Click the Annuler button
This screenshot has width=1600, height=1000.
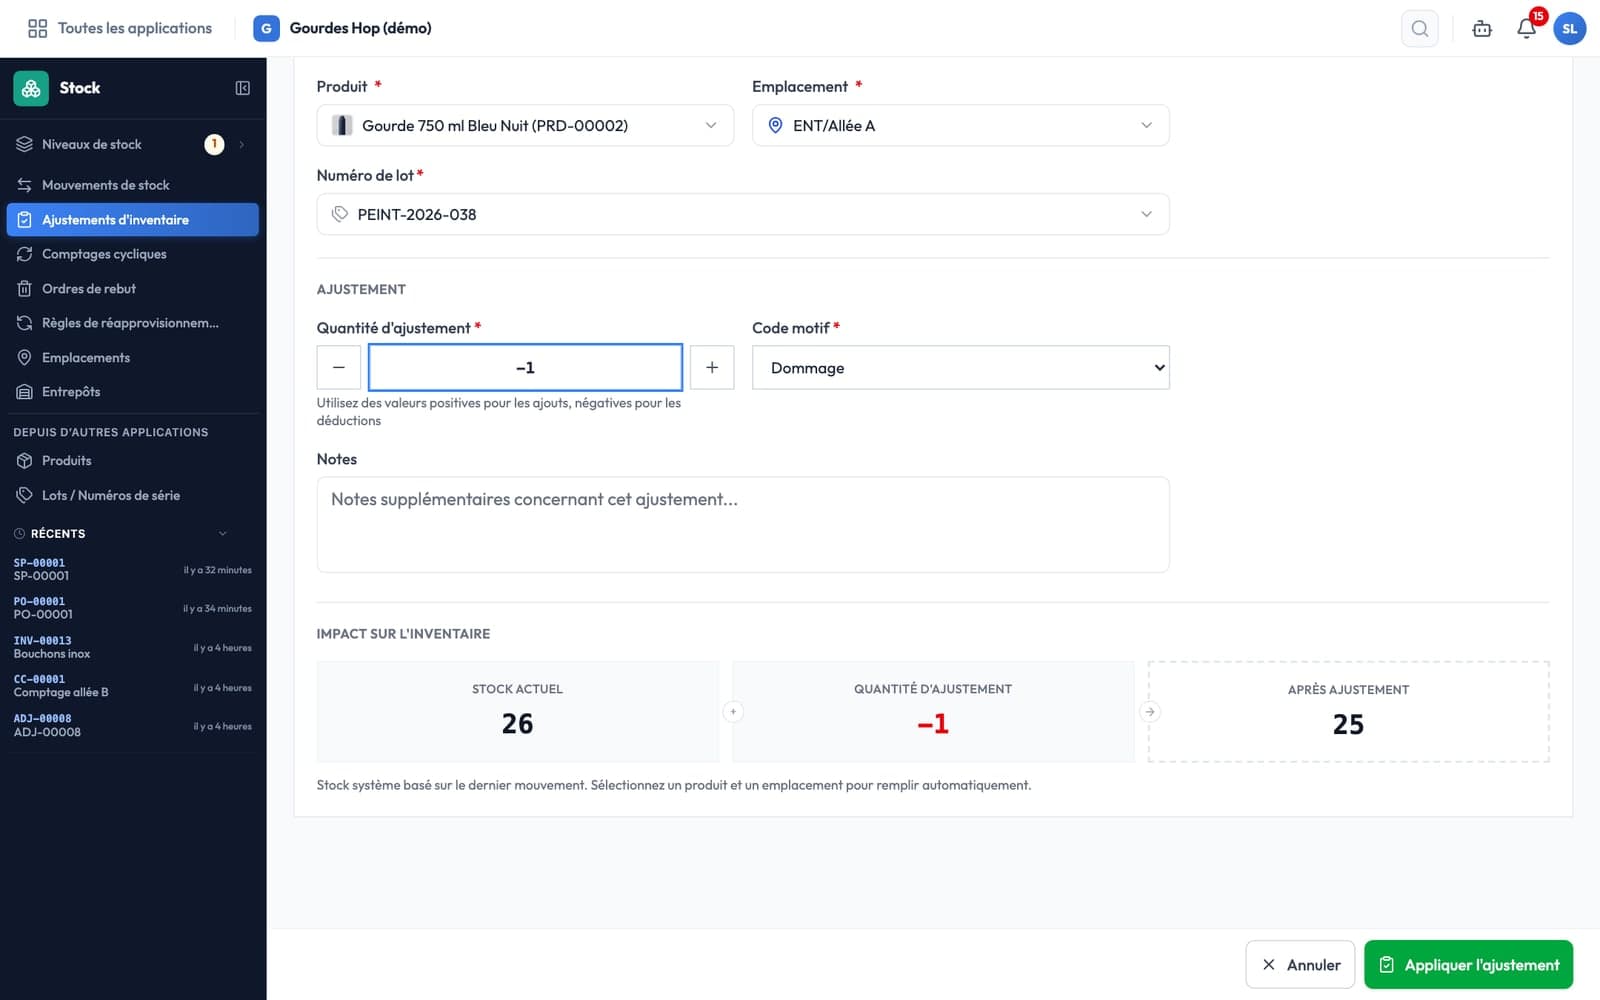coord(1300,965)
